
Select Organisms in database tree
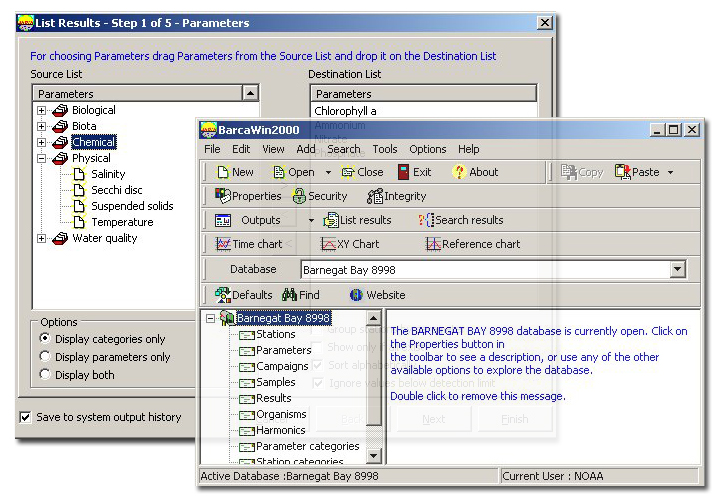pos(281,414)
